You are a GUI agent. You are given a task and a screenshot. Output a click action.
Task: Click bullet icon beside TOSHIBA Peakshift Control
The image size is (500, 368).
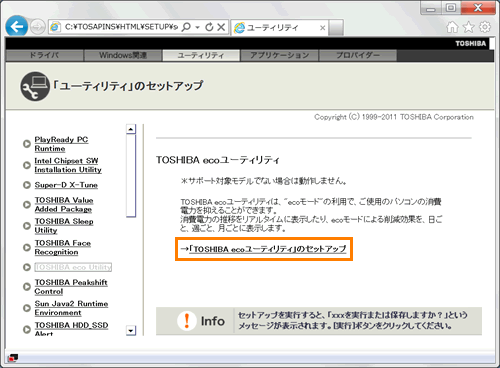(x=27, y=287)
